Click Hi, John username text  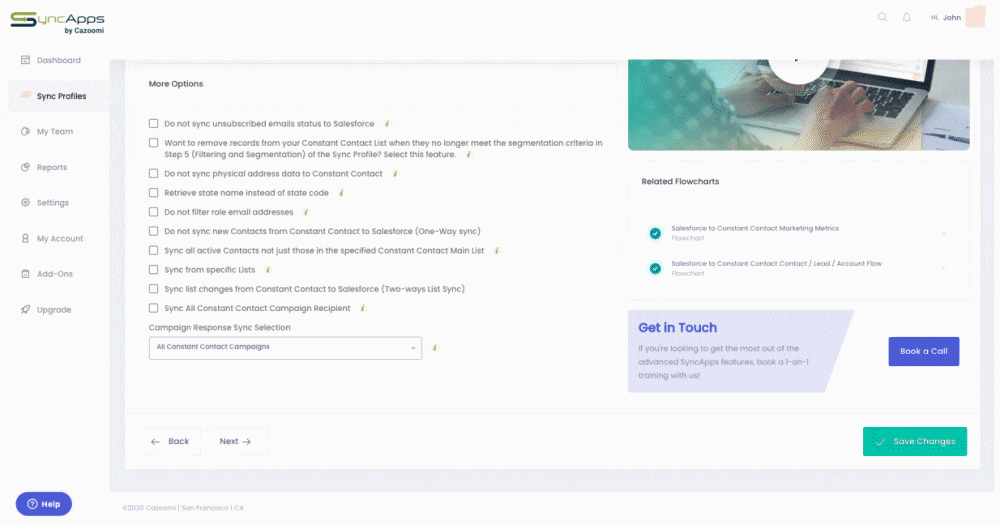click(x=946, y=17)
